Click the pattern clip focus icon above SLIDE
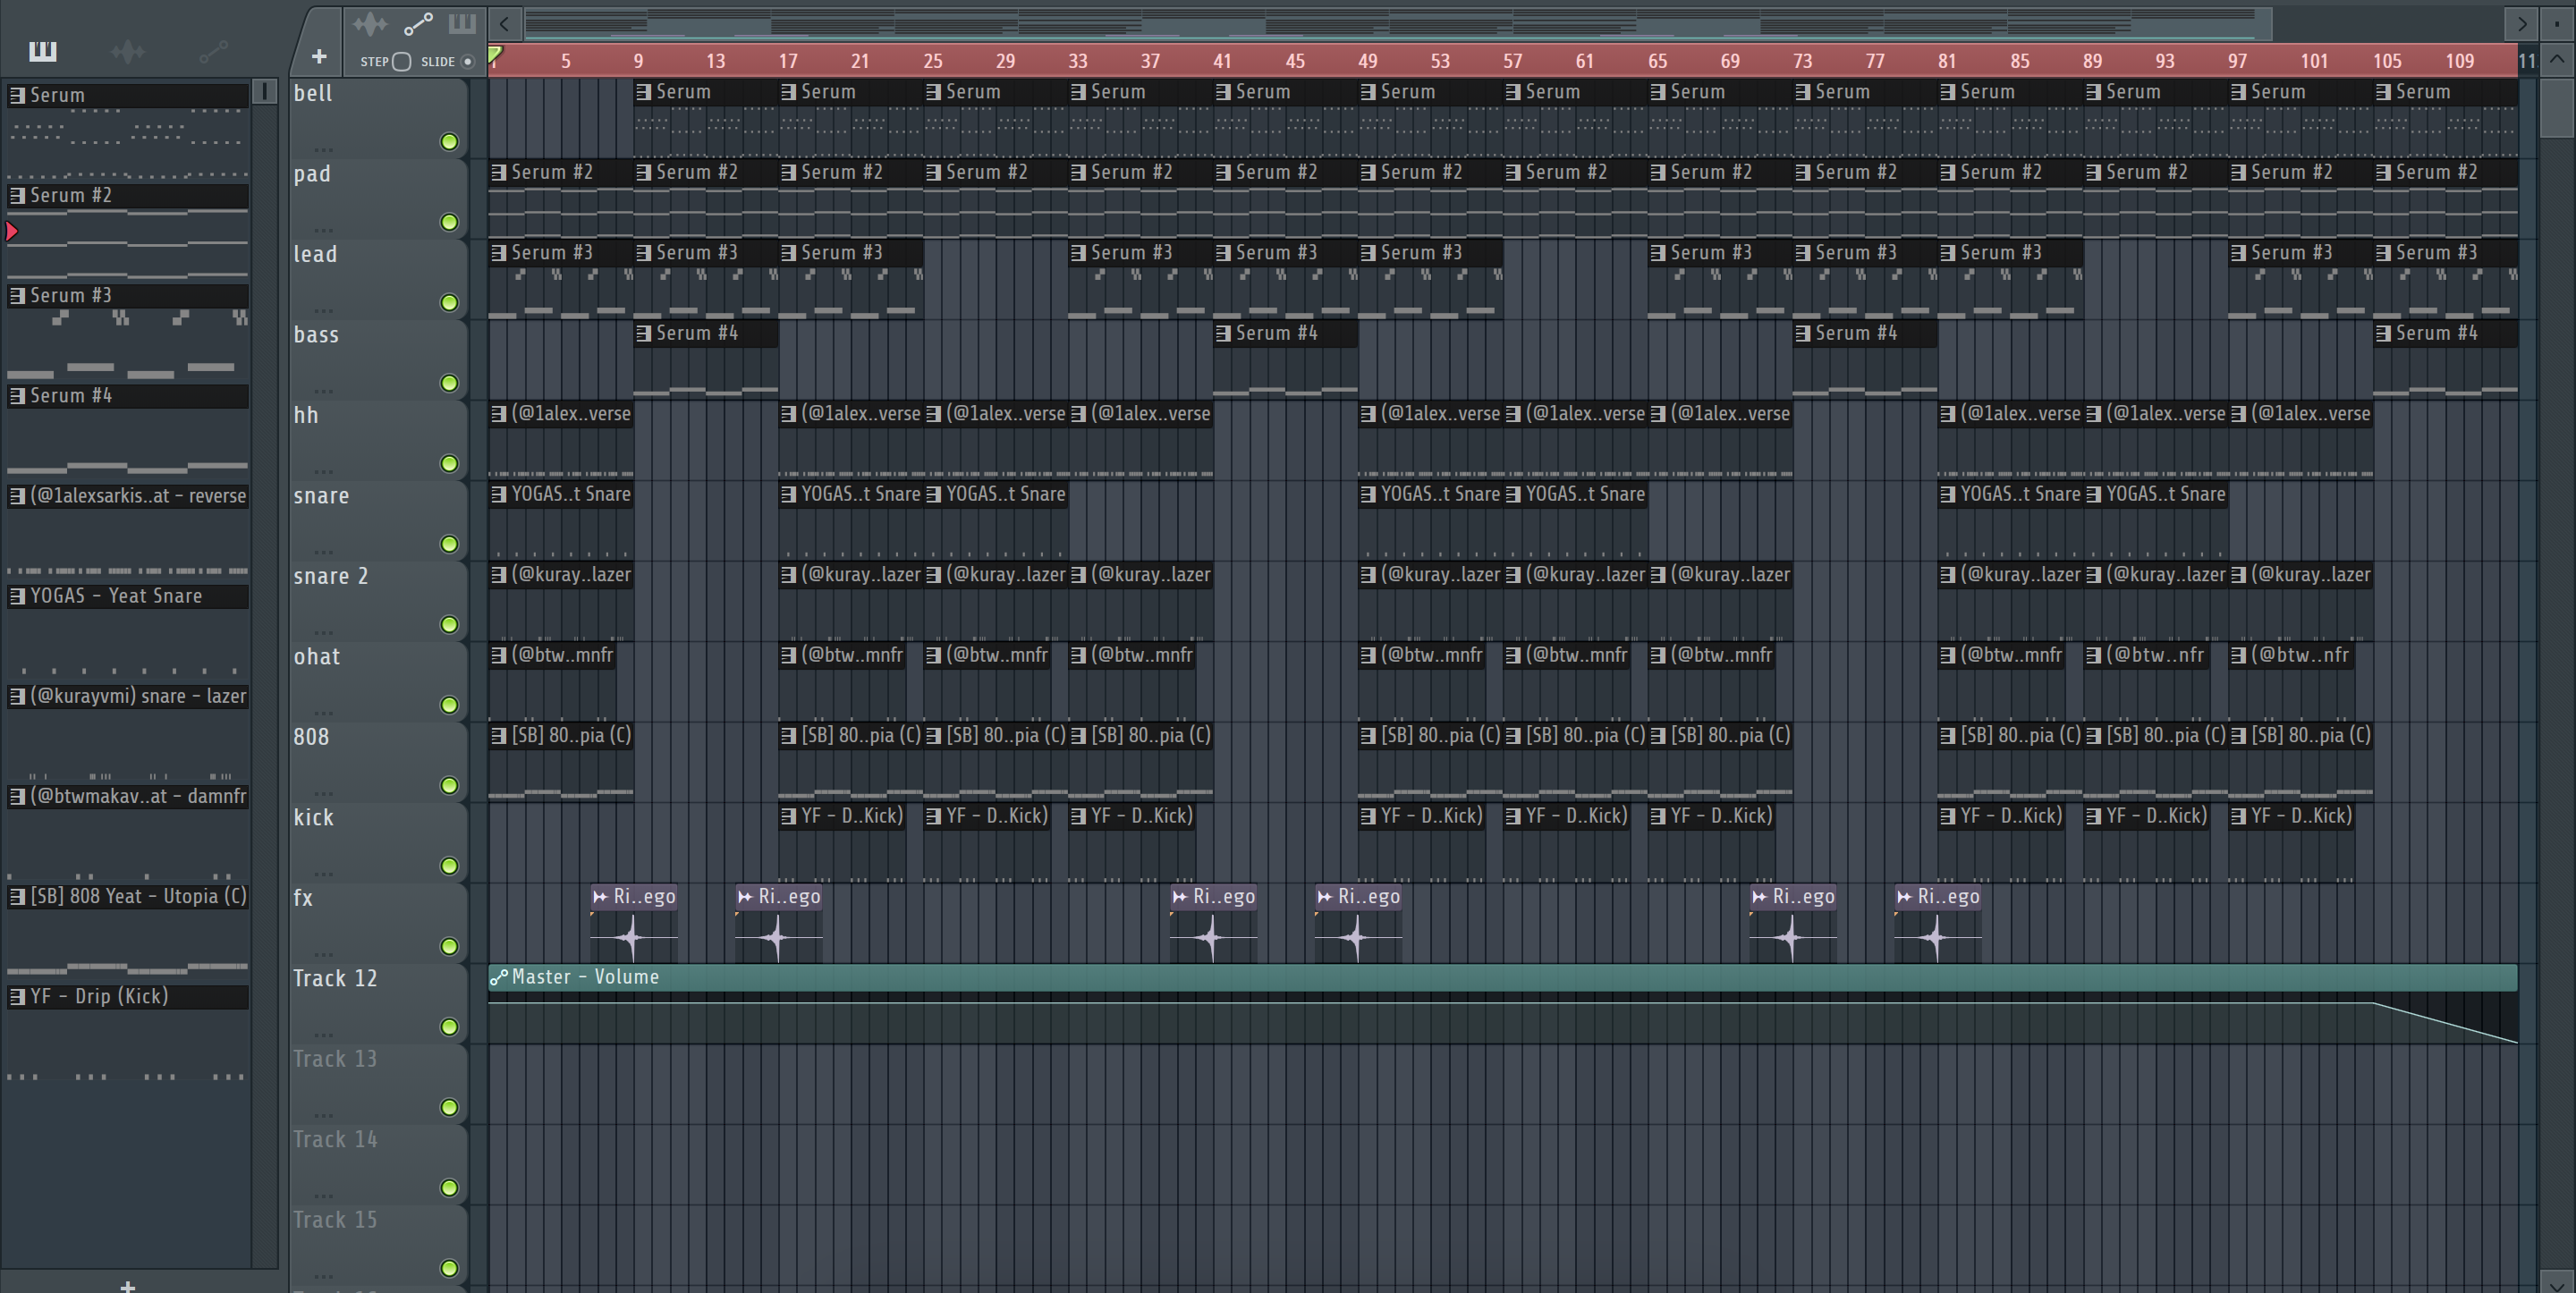2576x1293 pixels. [x=462, y=23]
